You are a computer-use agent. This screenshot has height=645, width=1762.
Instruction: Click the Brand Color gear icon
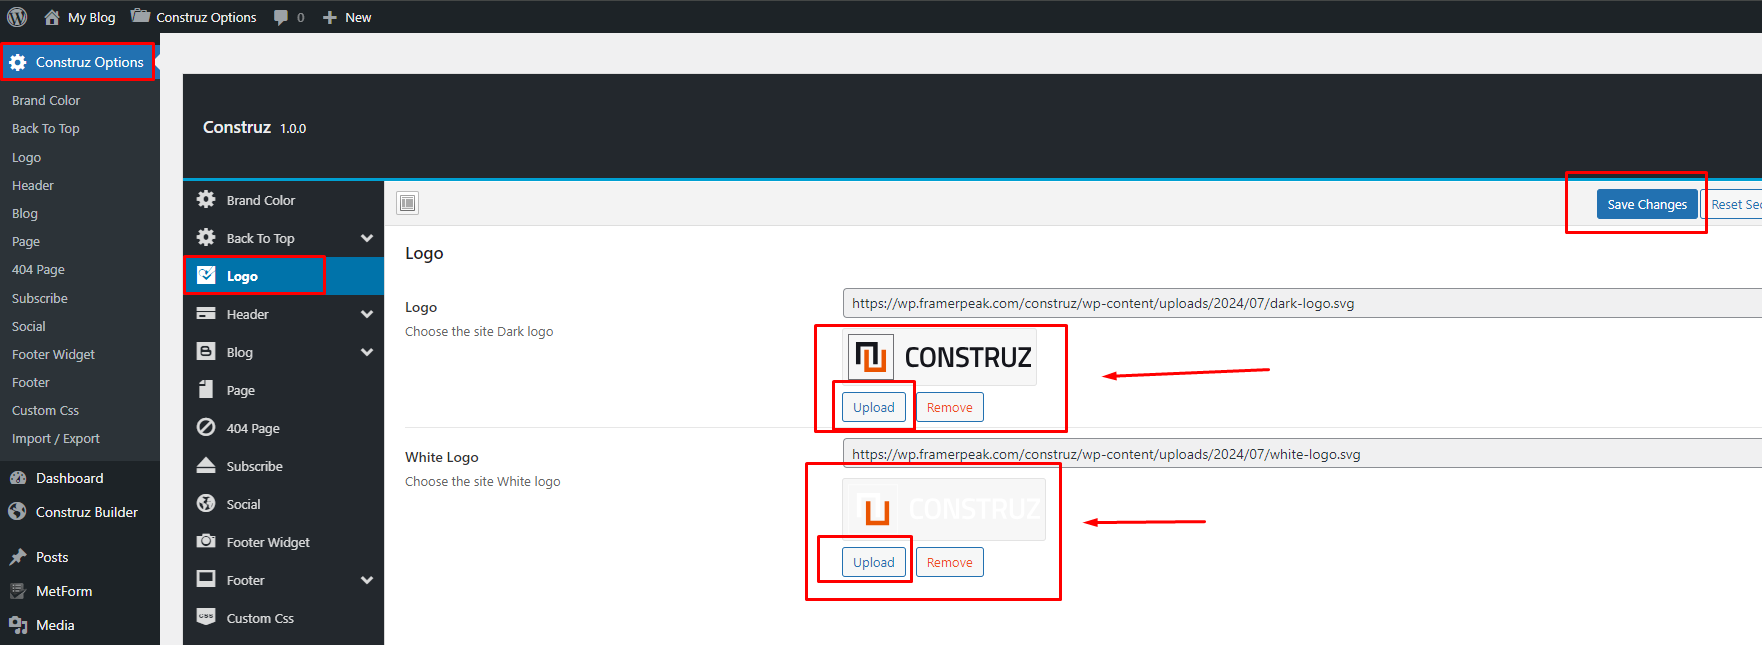click(206, 199)
